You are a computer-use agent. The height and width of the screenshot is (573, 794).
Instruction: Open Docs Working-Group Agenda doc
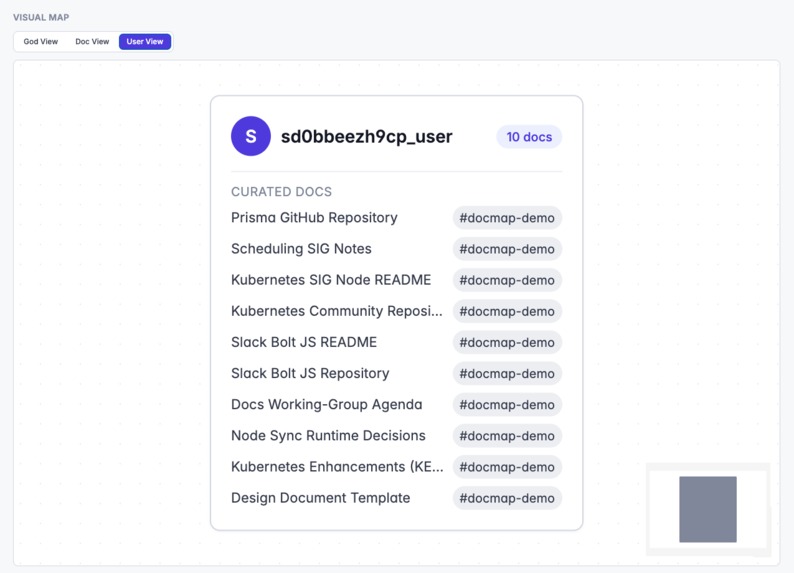pos(327,404)
